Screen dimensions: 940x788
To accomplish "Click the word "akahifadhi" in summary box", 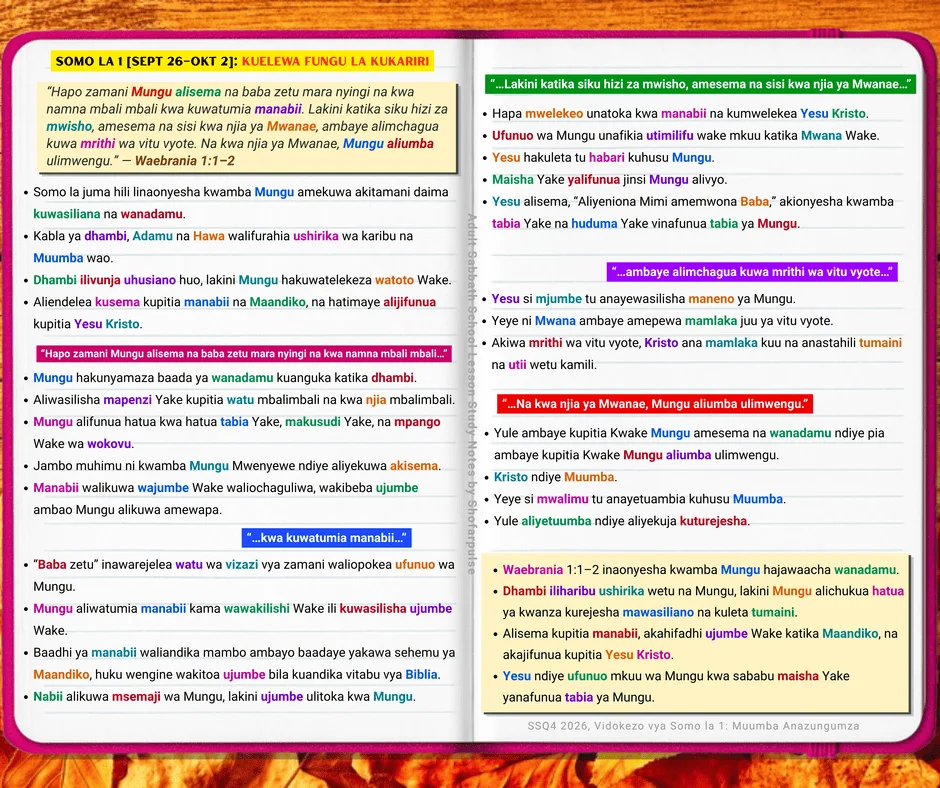I will (671, 634).
